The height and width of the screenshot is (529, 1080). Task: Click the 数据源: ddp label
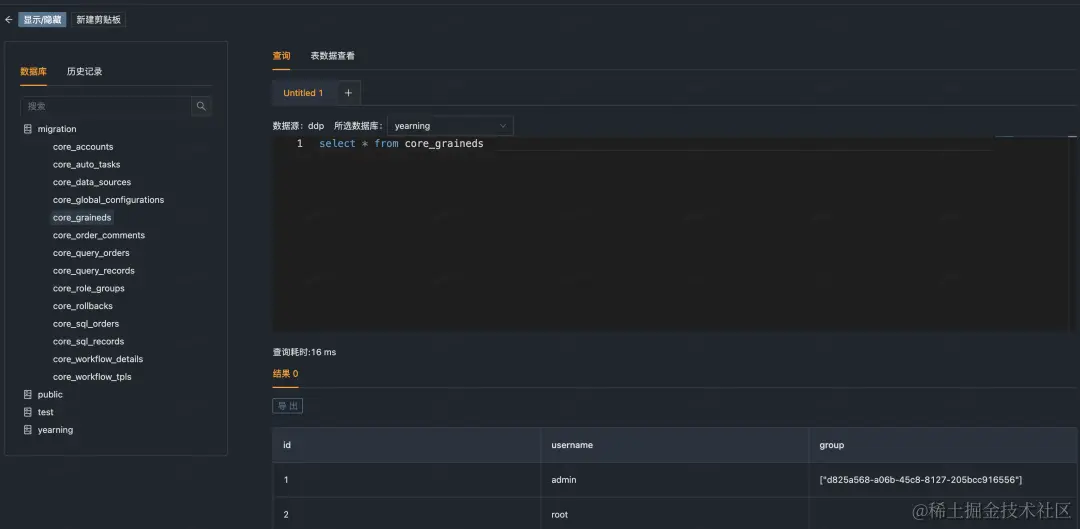pos(298,126)
